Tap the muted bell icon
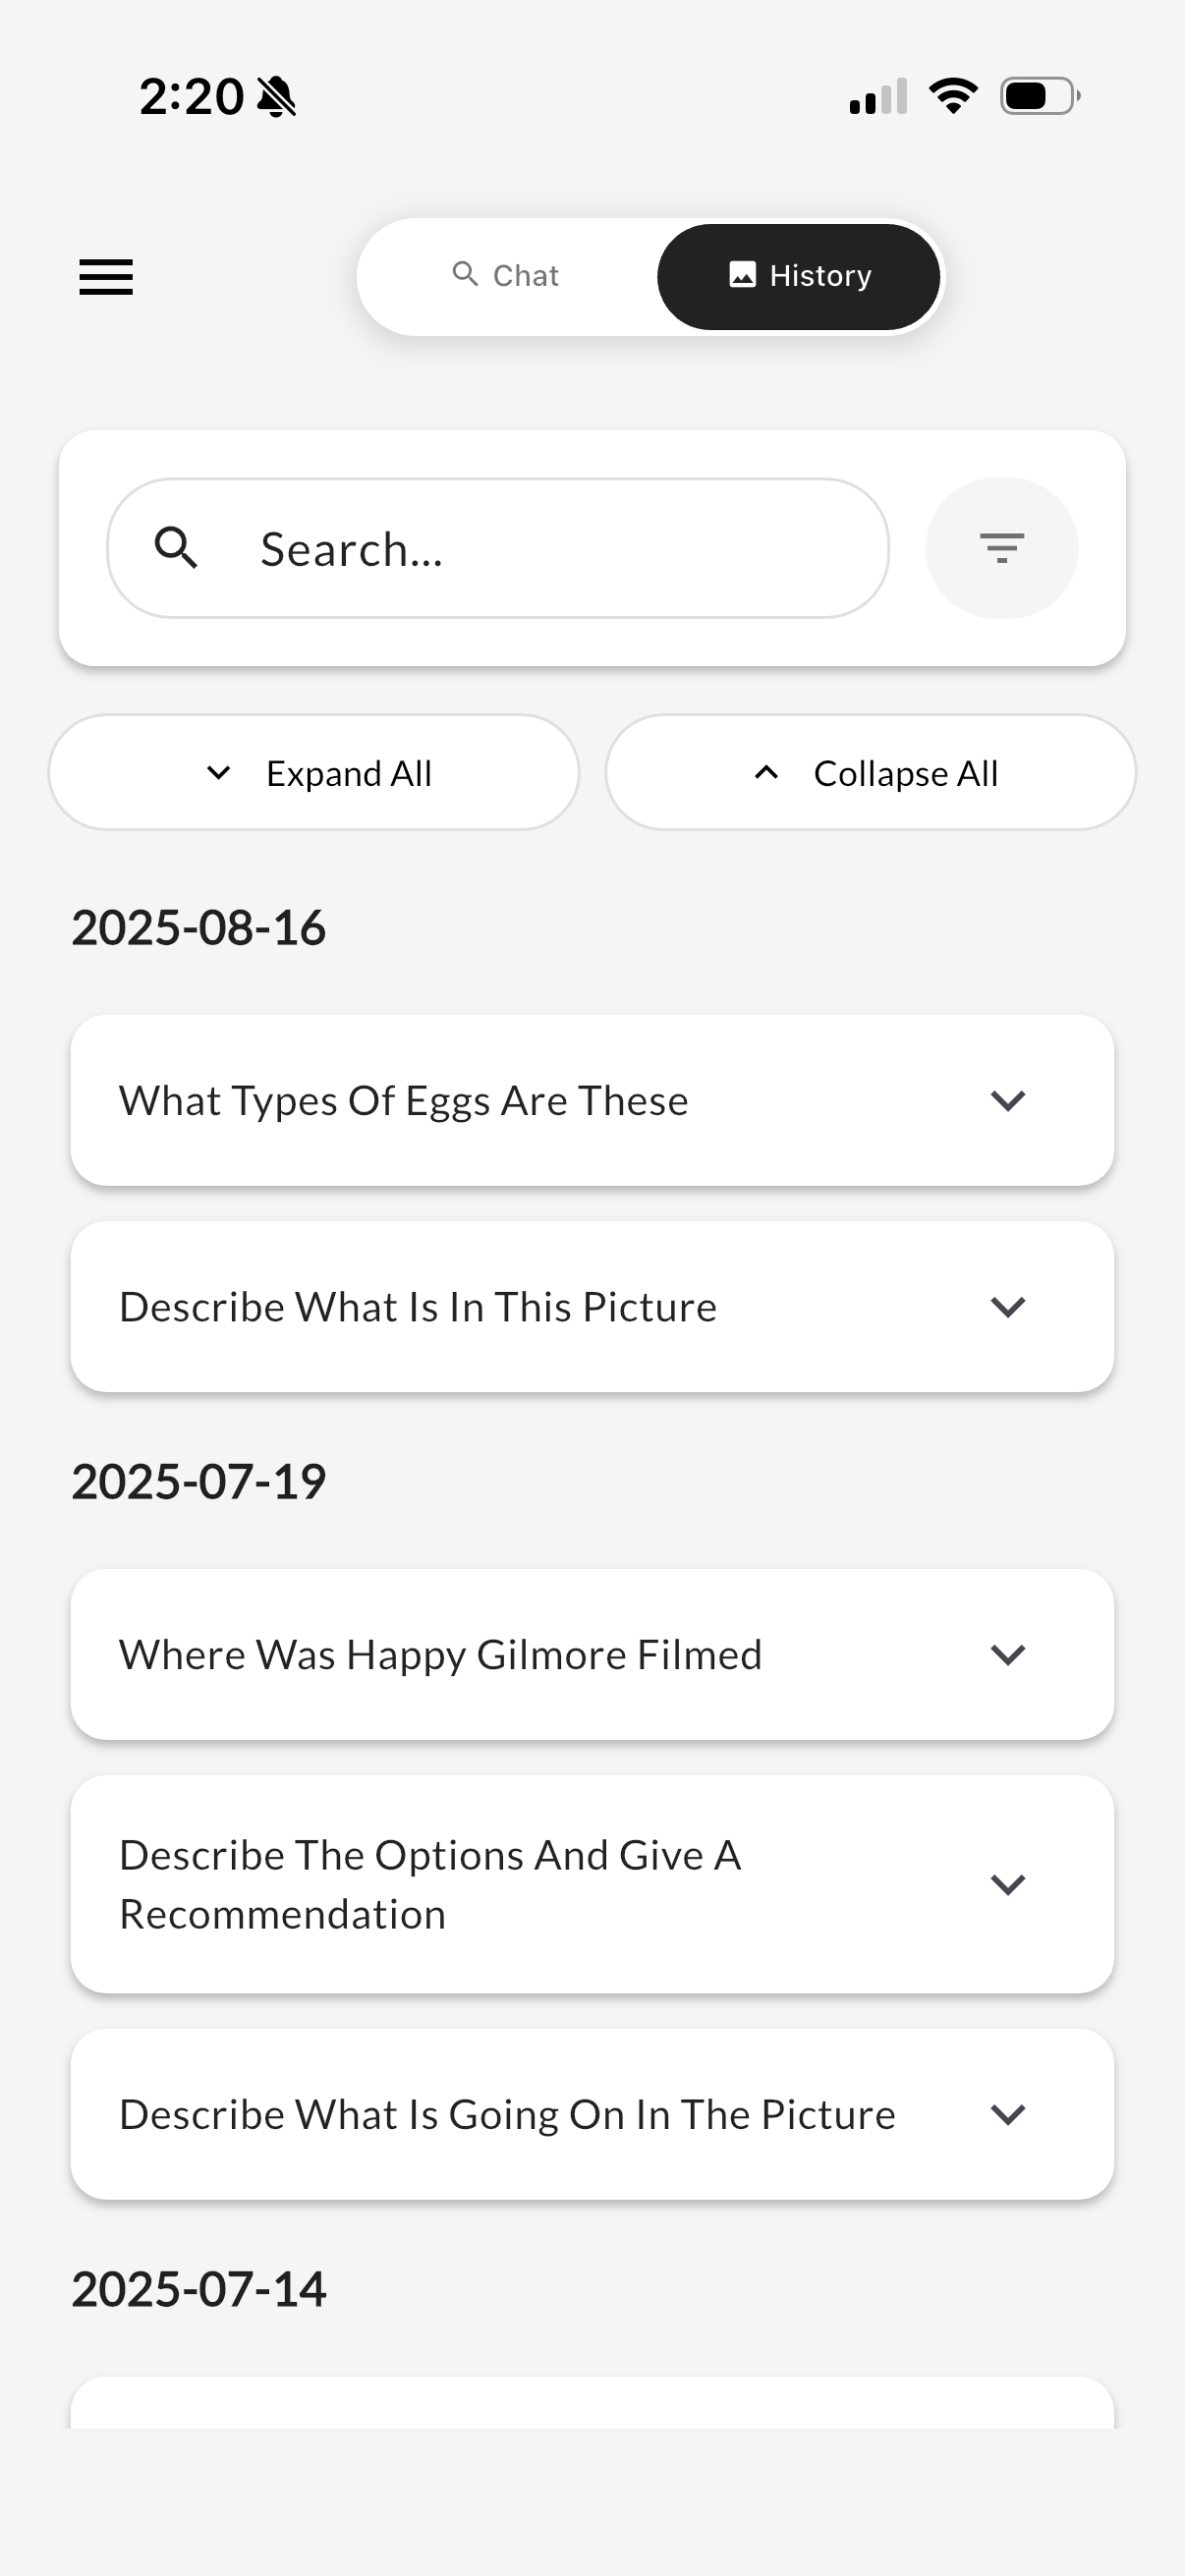This screenshot has height=2576, width=1185. (x=276, y=97)
